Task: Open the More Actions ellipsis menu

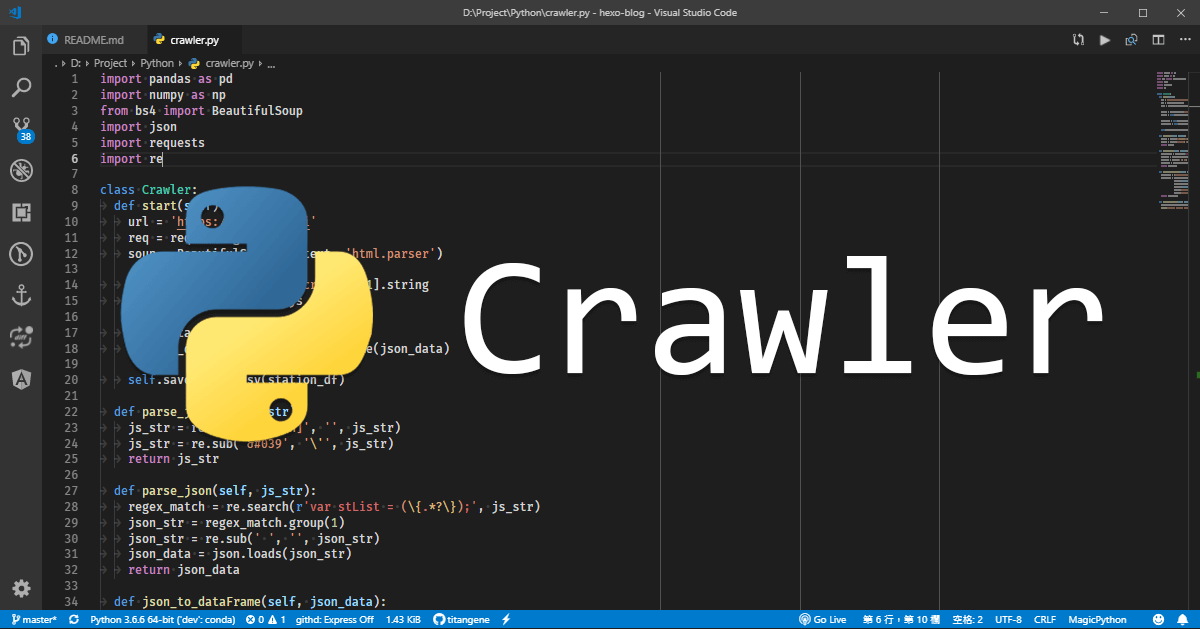Action: (1184, 40)
